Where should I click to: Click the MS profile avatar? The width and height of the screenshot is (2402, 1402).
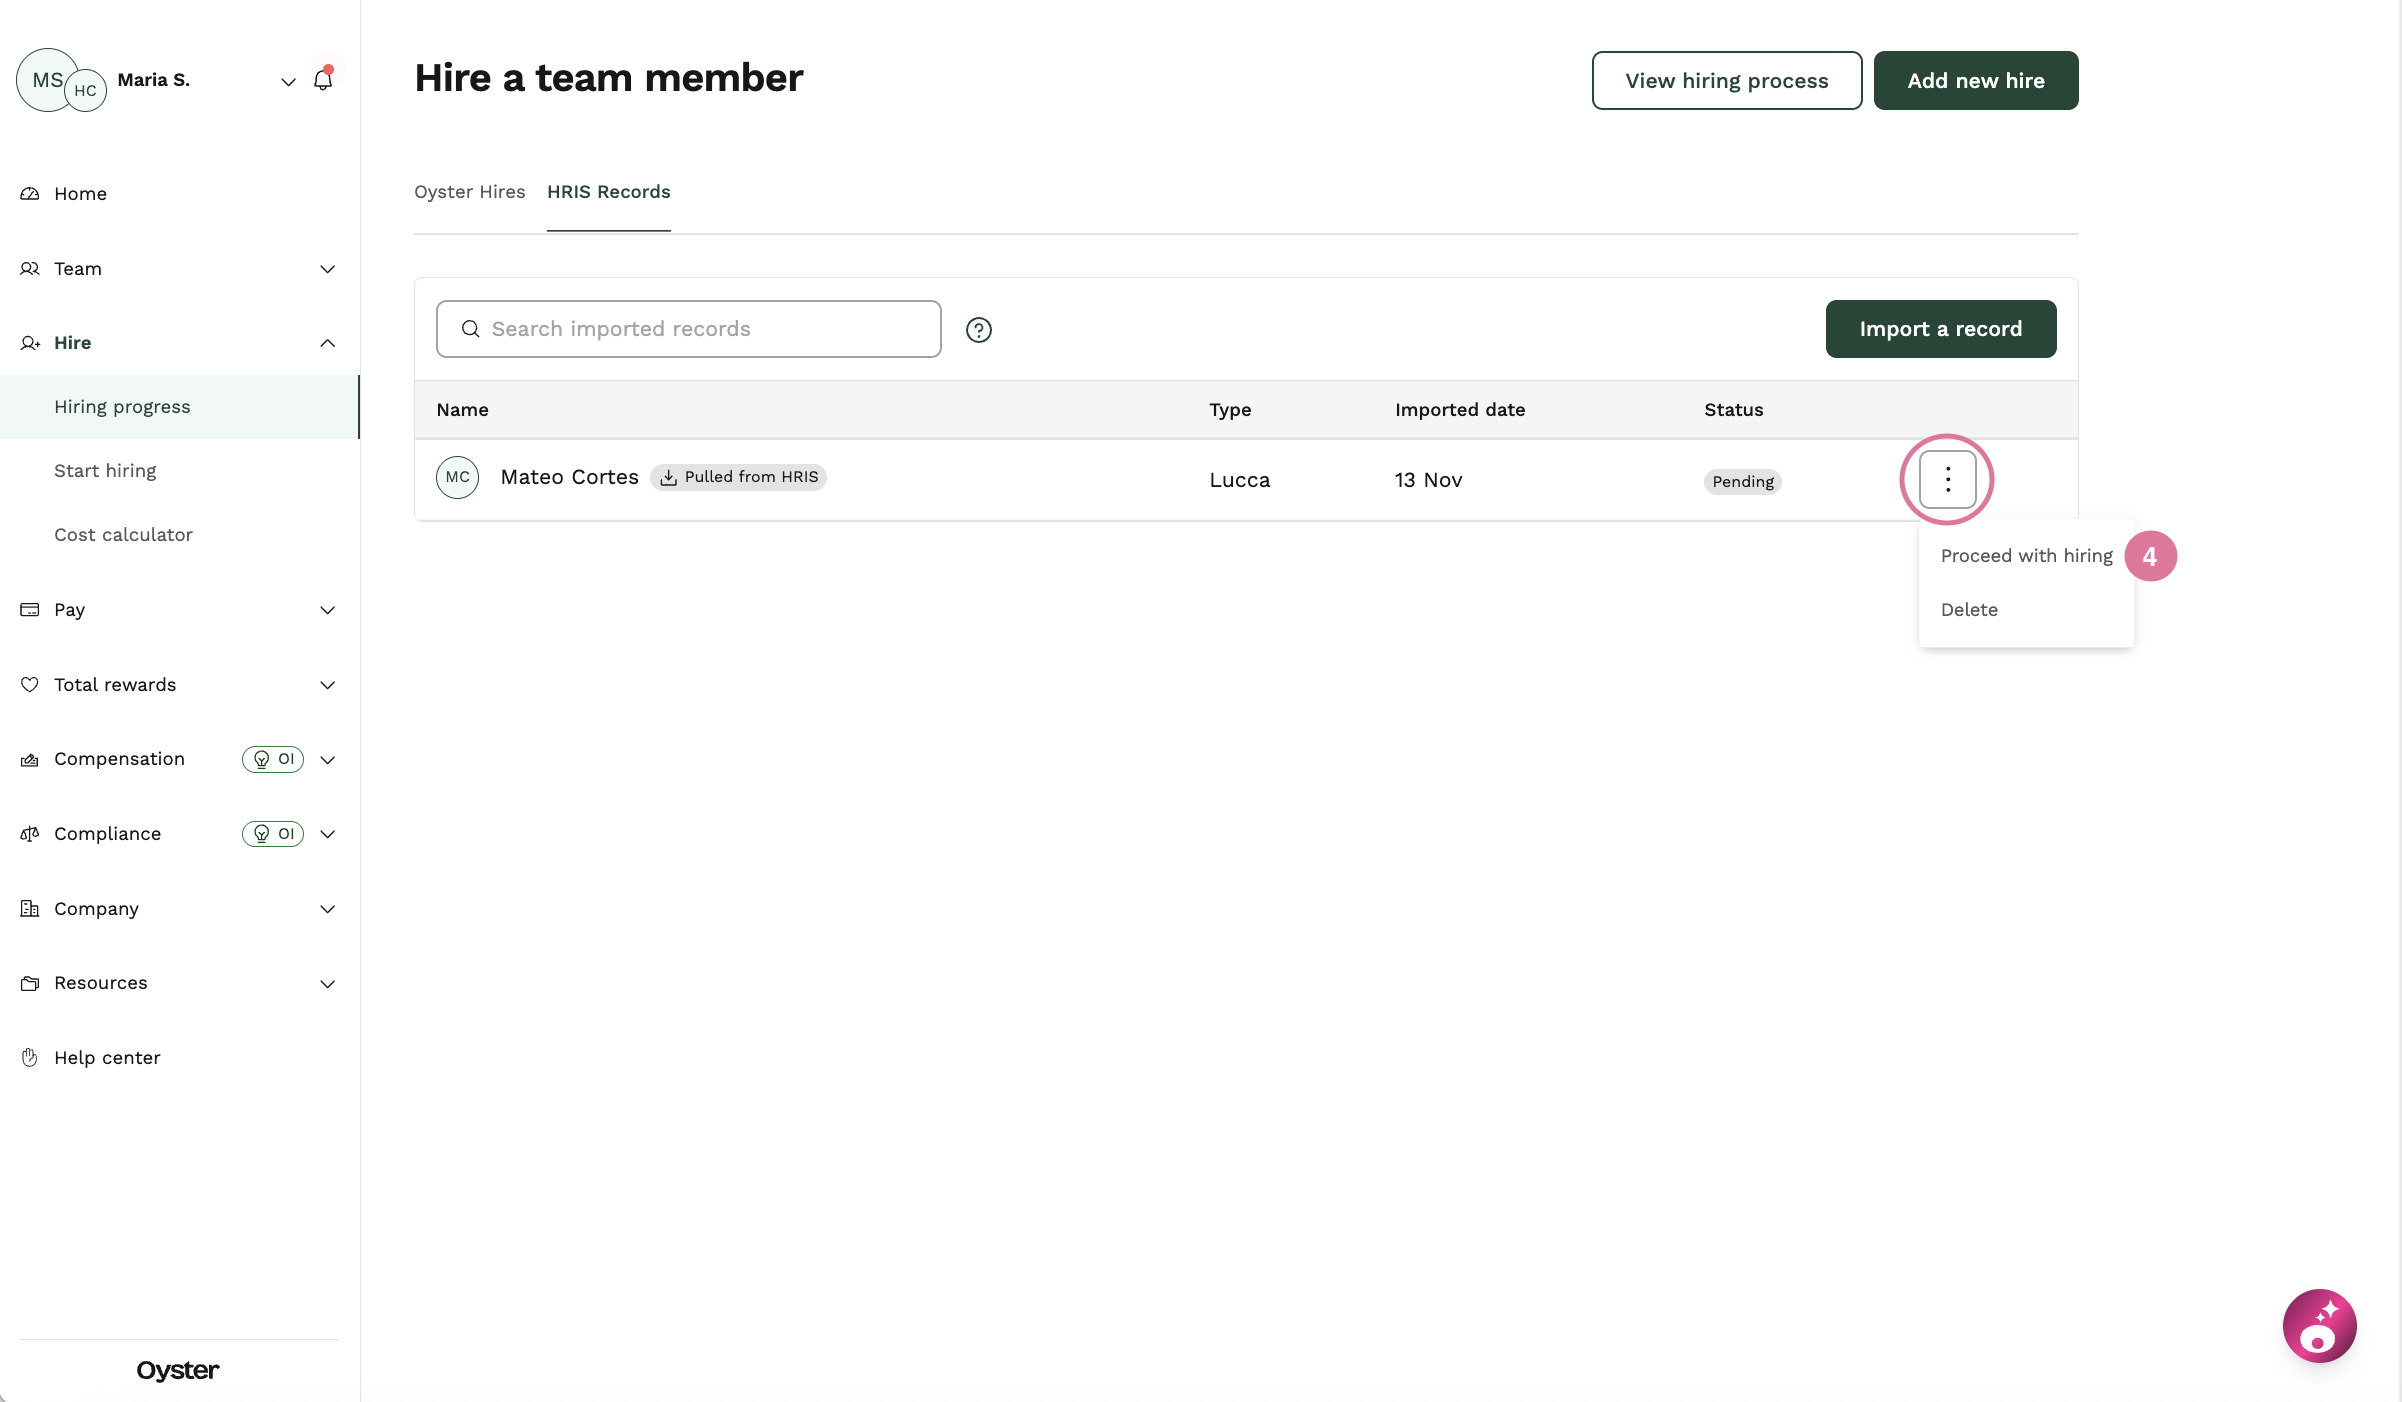pos(45,79)
